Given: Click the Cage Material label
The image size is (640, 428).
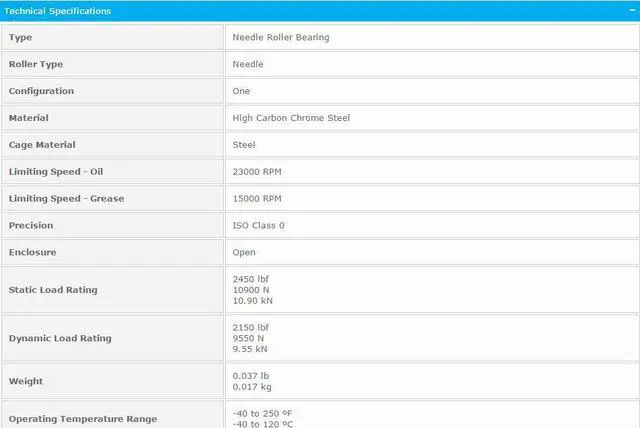Looking at the screenshot, I should point(42,145).
